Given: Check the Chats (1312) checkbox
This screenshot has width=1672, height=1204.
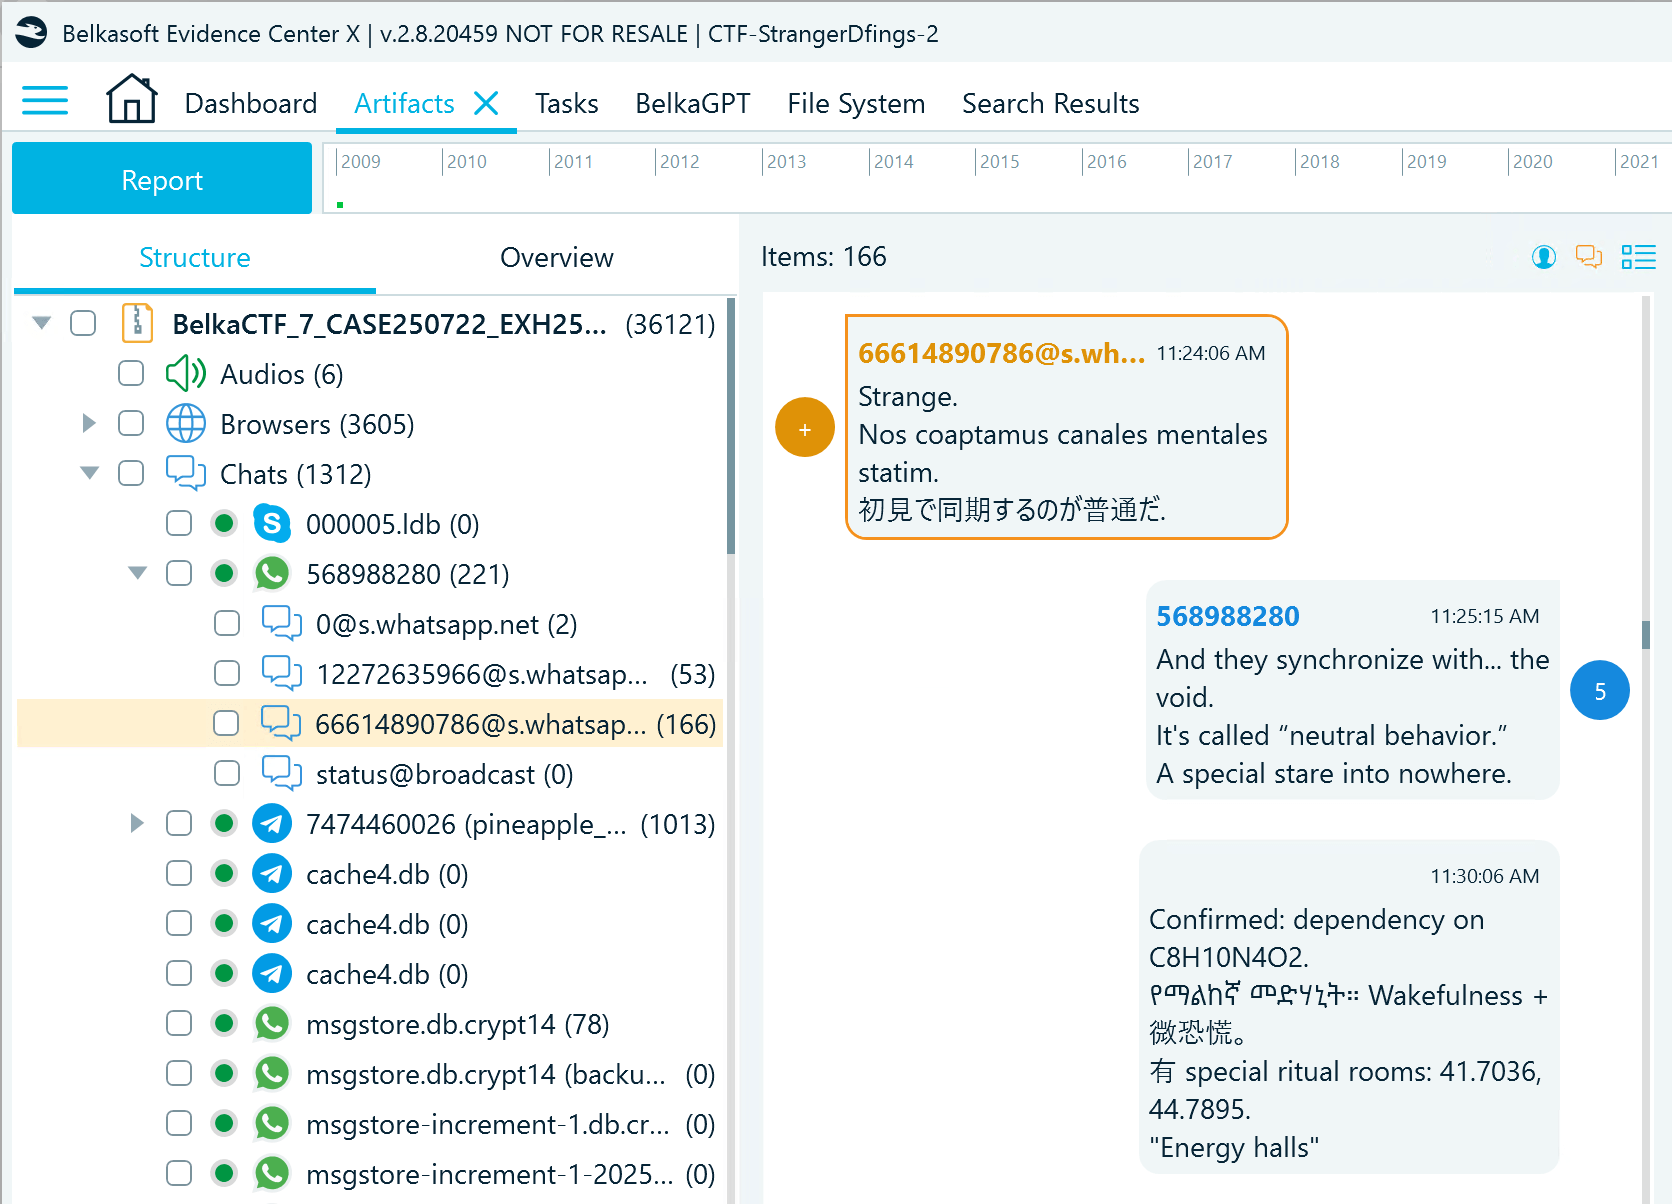Looking at the screenshot, I should pos(131,473).
